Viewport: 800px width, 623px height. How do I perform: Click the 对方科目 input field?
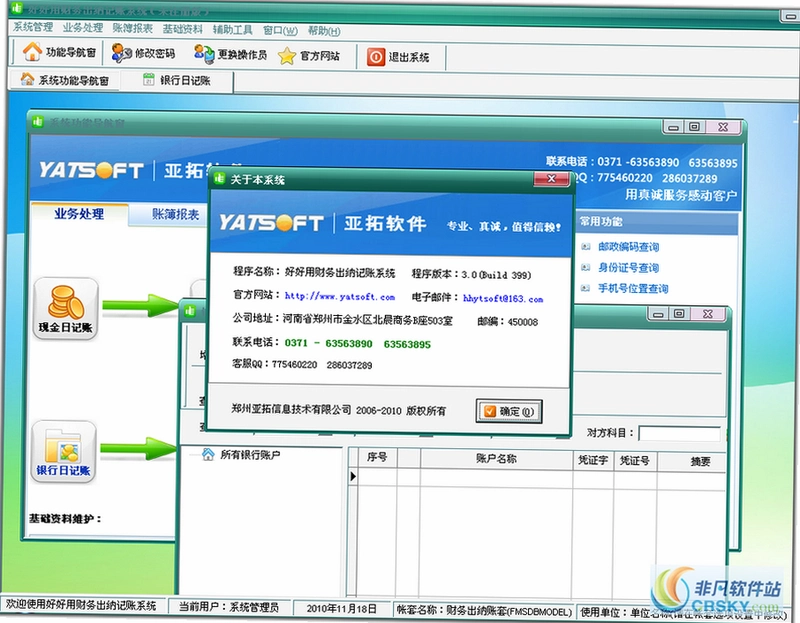pyautogui.click(x=680, y=434)
